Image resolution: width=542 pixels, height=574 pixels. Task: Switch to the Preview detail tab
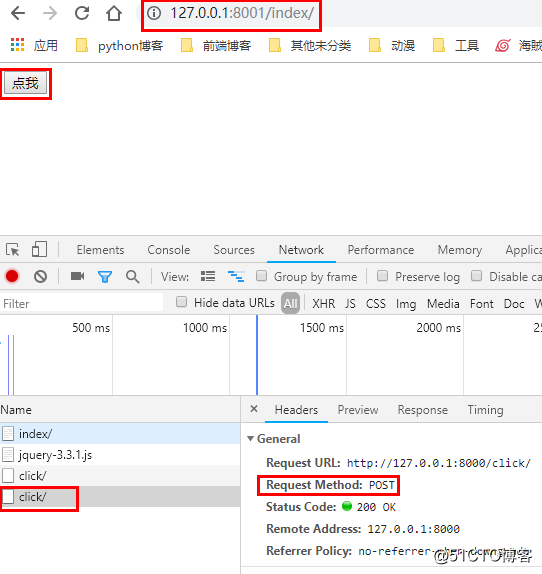pos(358,410)
